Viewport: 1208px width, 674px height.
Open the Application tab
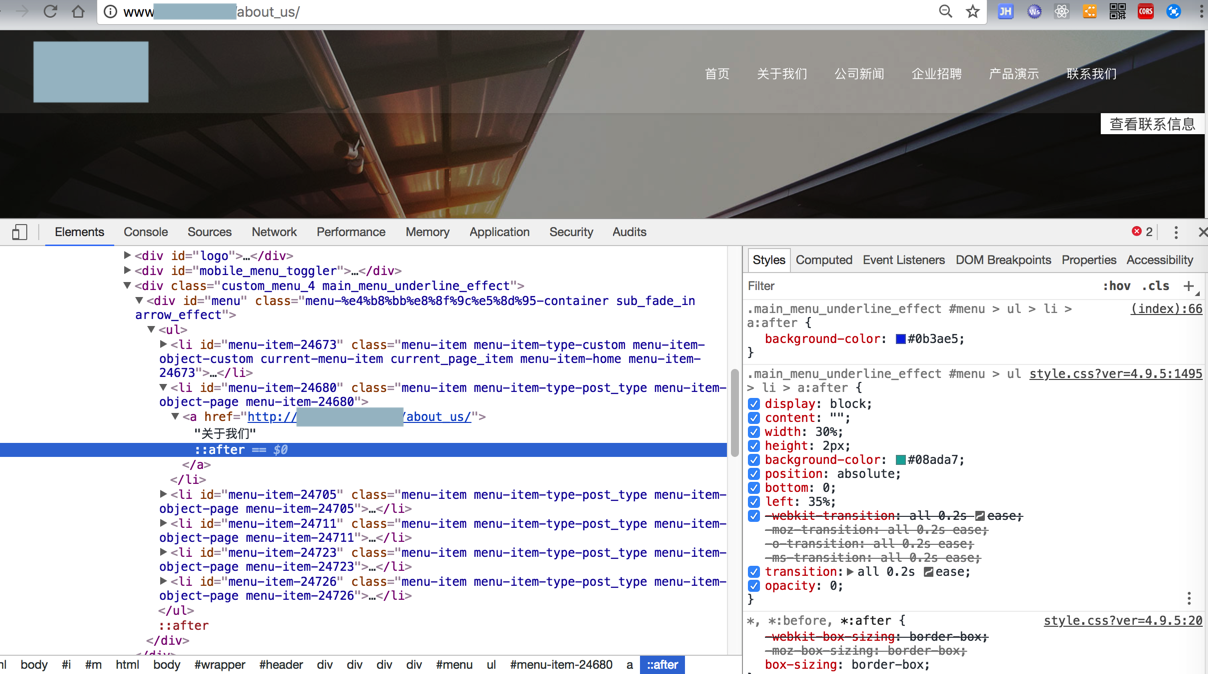click(x=499, y=232)
